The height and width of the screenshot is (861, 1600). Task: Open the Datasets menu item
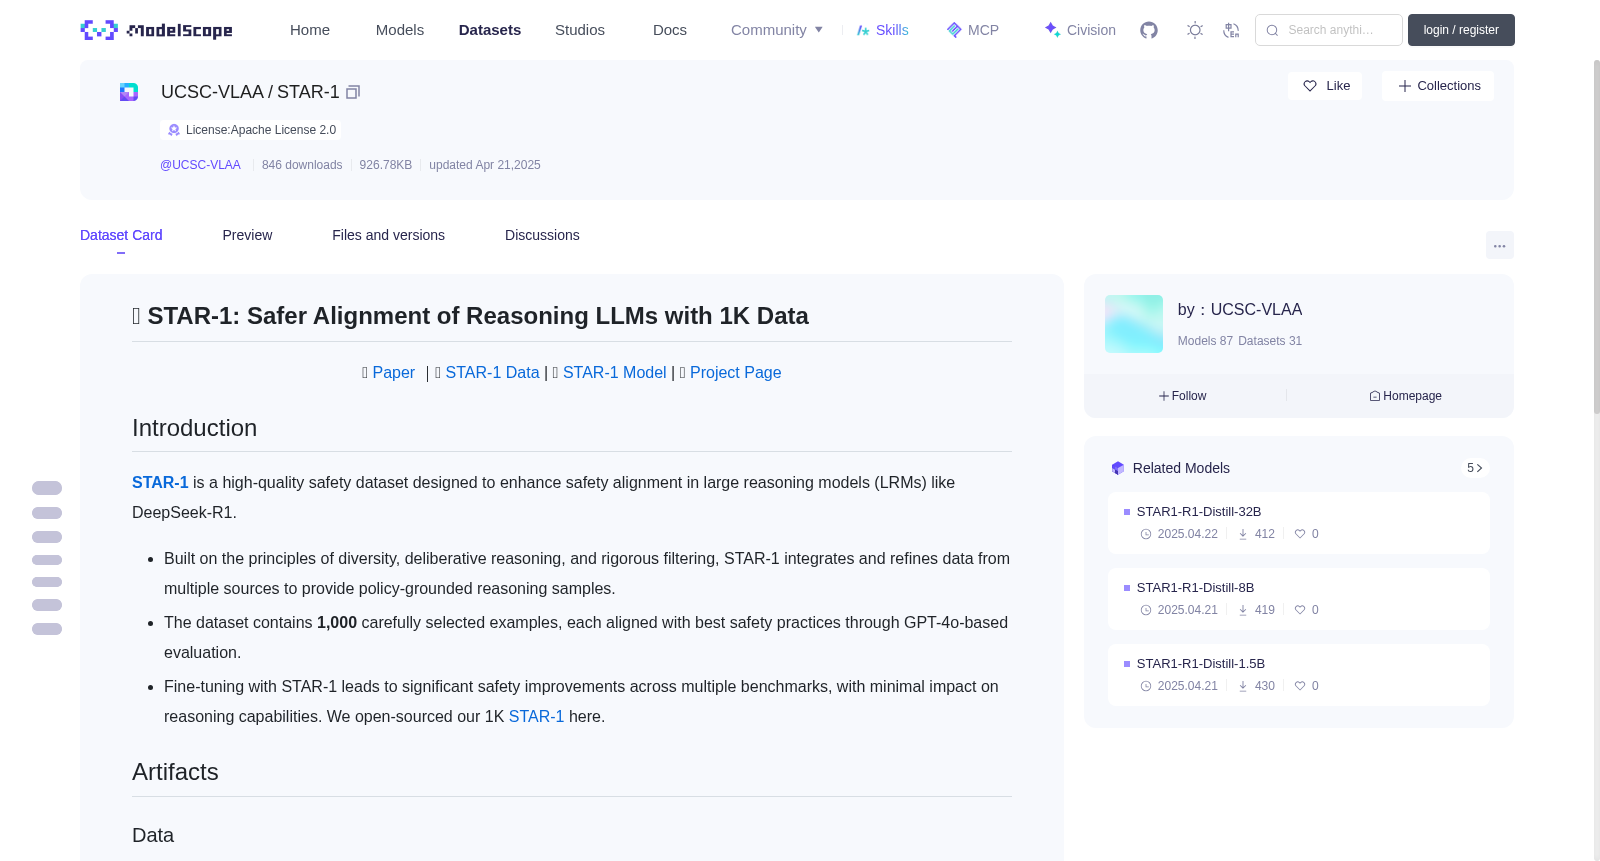pyautogui.click(x=490, y=30)
